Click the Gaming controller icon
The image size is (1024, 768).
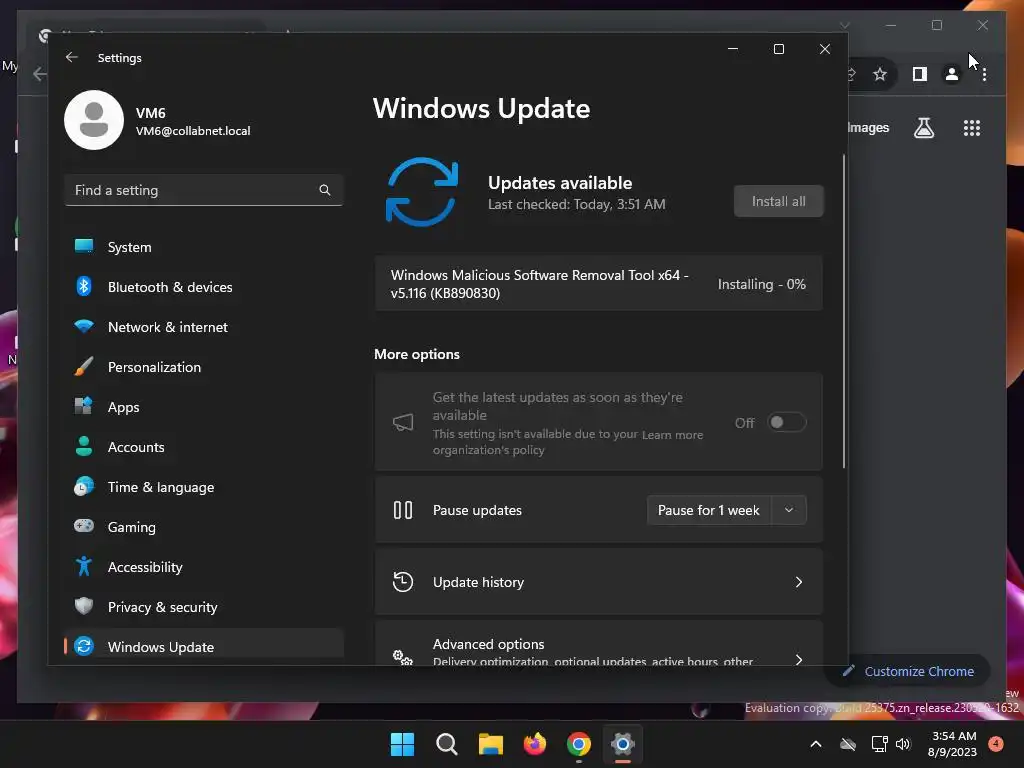84,526
